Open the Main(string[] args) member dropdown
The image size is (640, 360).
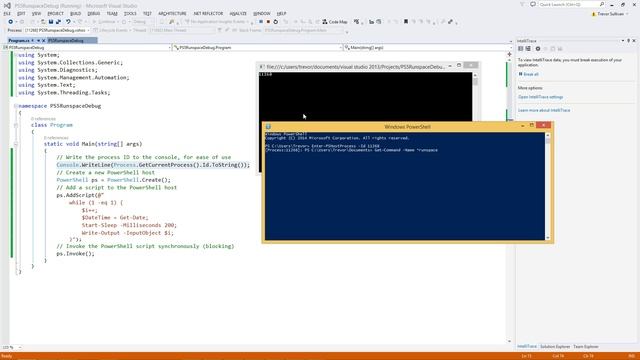pyautogui.click(x=428, y=48)
